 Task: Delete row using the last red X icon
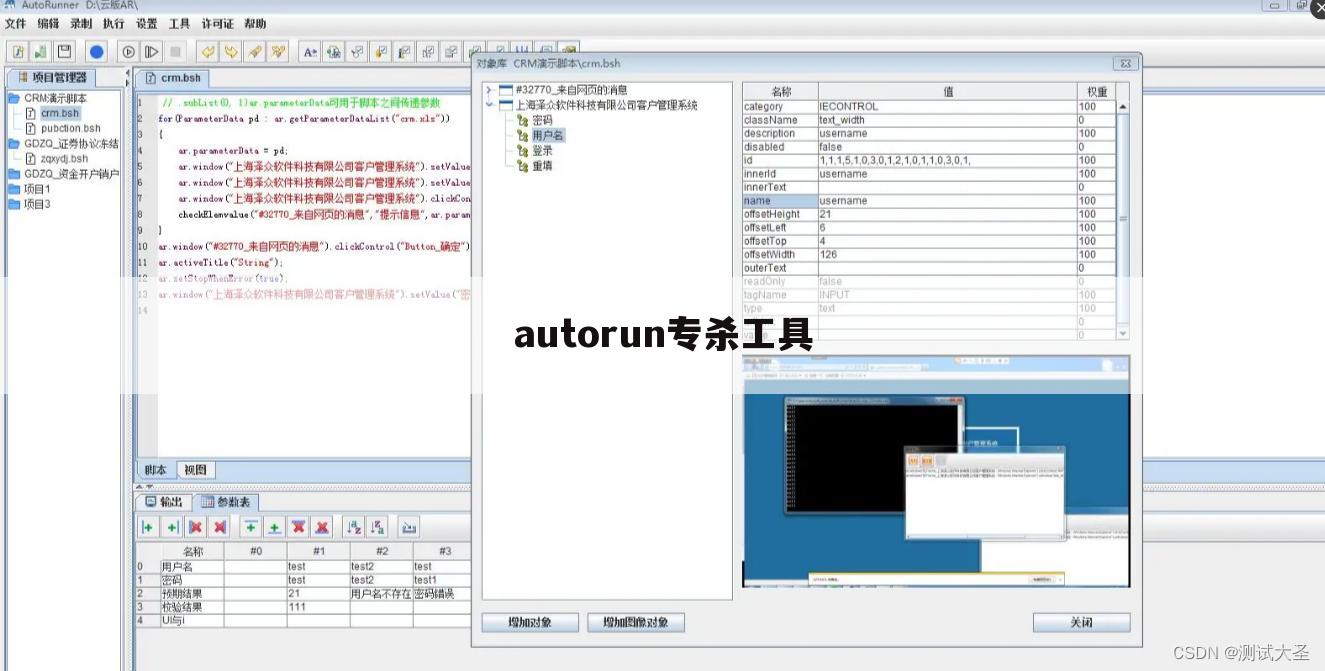click(322, 527)
